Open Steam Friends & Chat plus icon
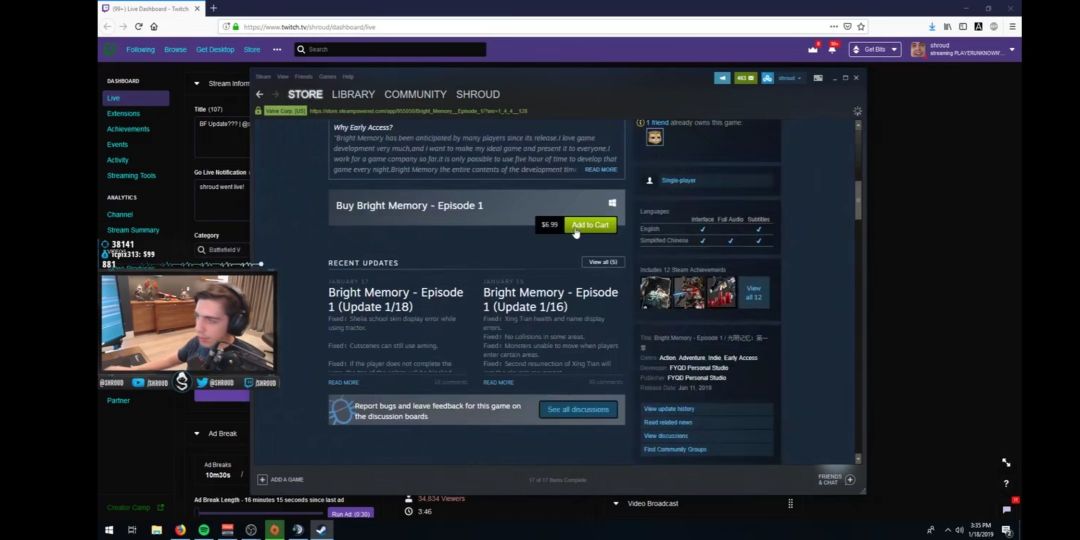1080x540 pixels. tap(850, 479)
